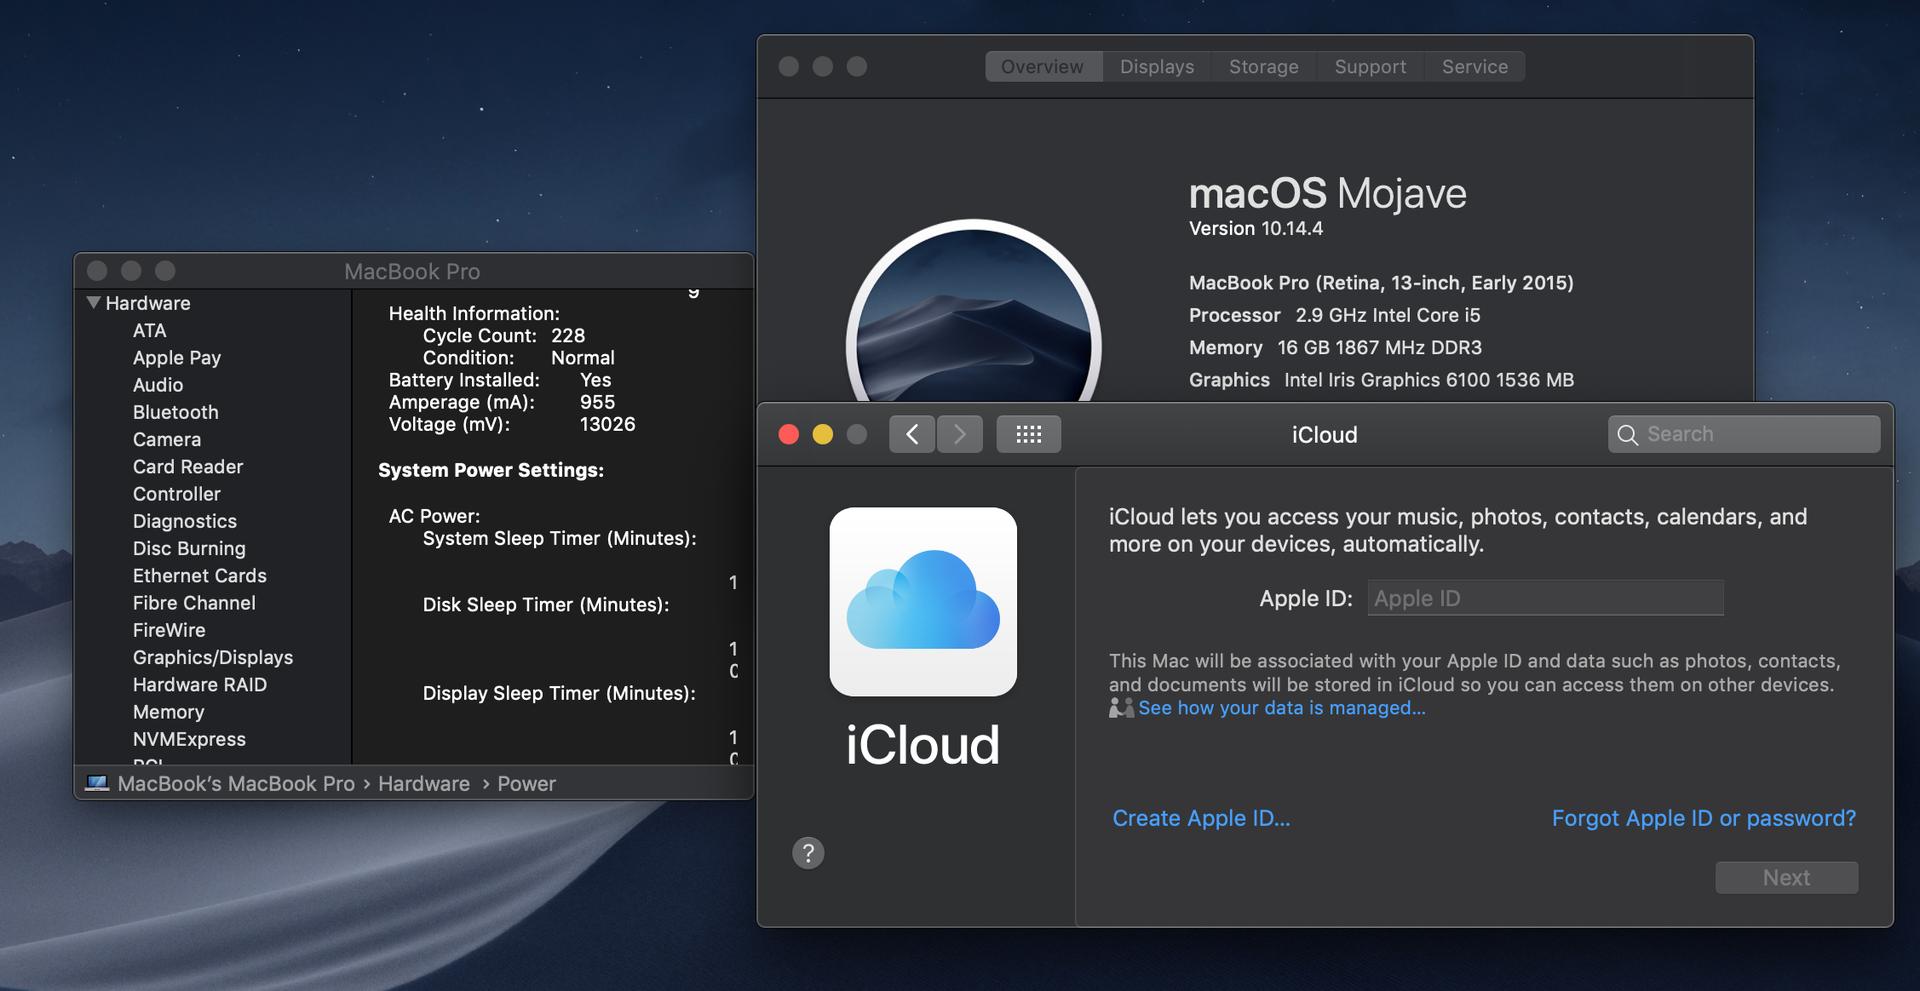
Task: Select Diagnostics in Hardware list
Action: 185,521
